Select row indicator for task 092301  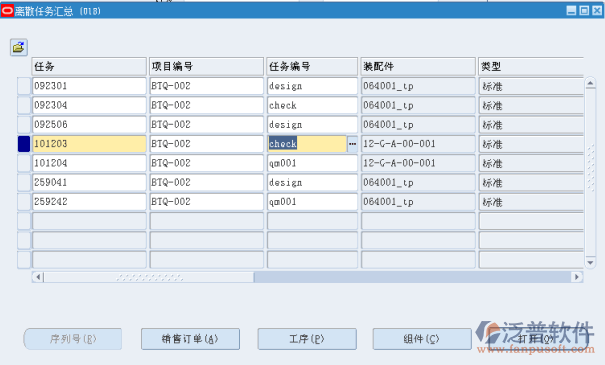coord(24,86)
